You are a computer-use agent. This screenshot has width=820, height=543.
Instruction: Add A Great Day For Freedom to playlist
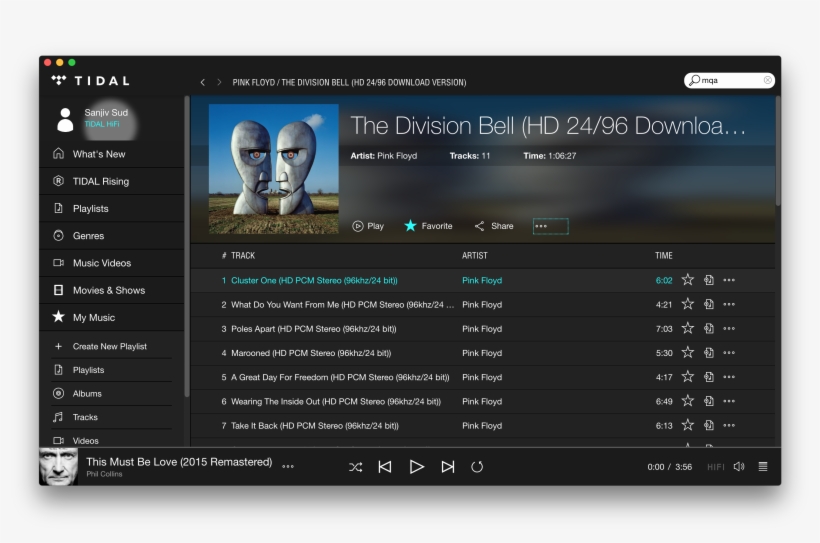[709, 377]
